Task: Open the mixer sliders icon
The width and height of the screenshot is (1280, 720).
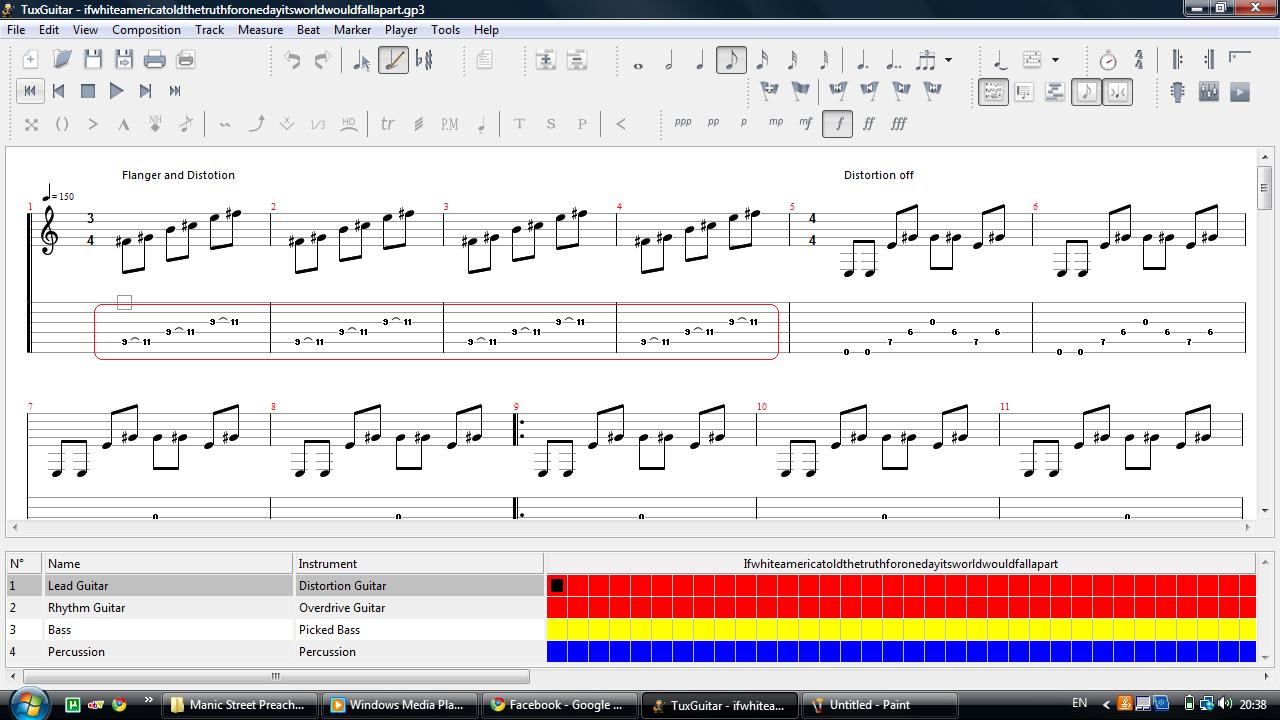Action: click(x=1209, y=92)
